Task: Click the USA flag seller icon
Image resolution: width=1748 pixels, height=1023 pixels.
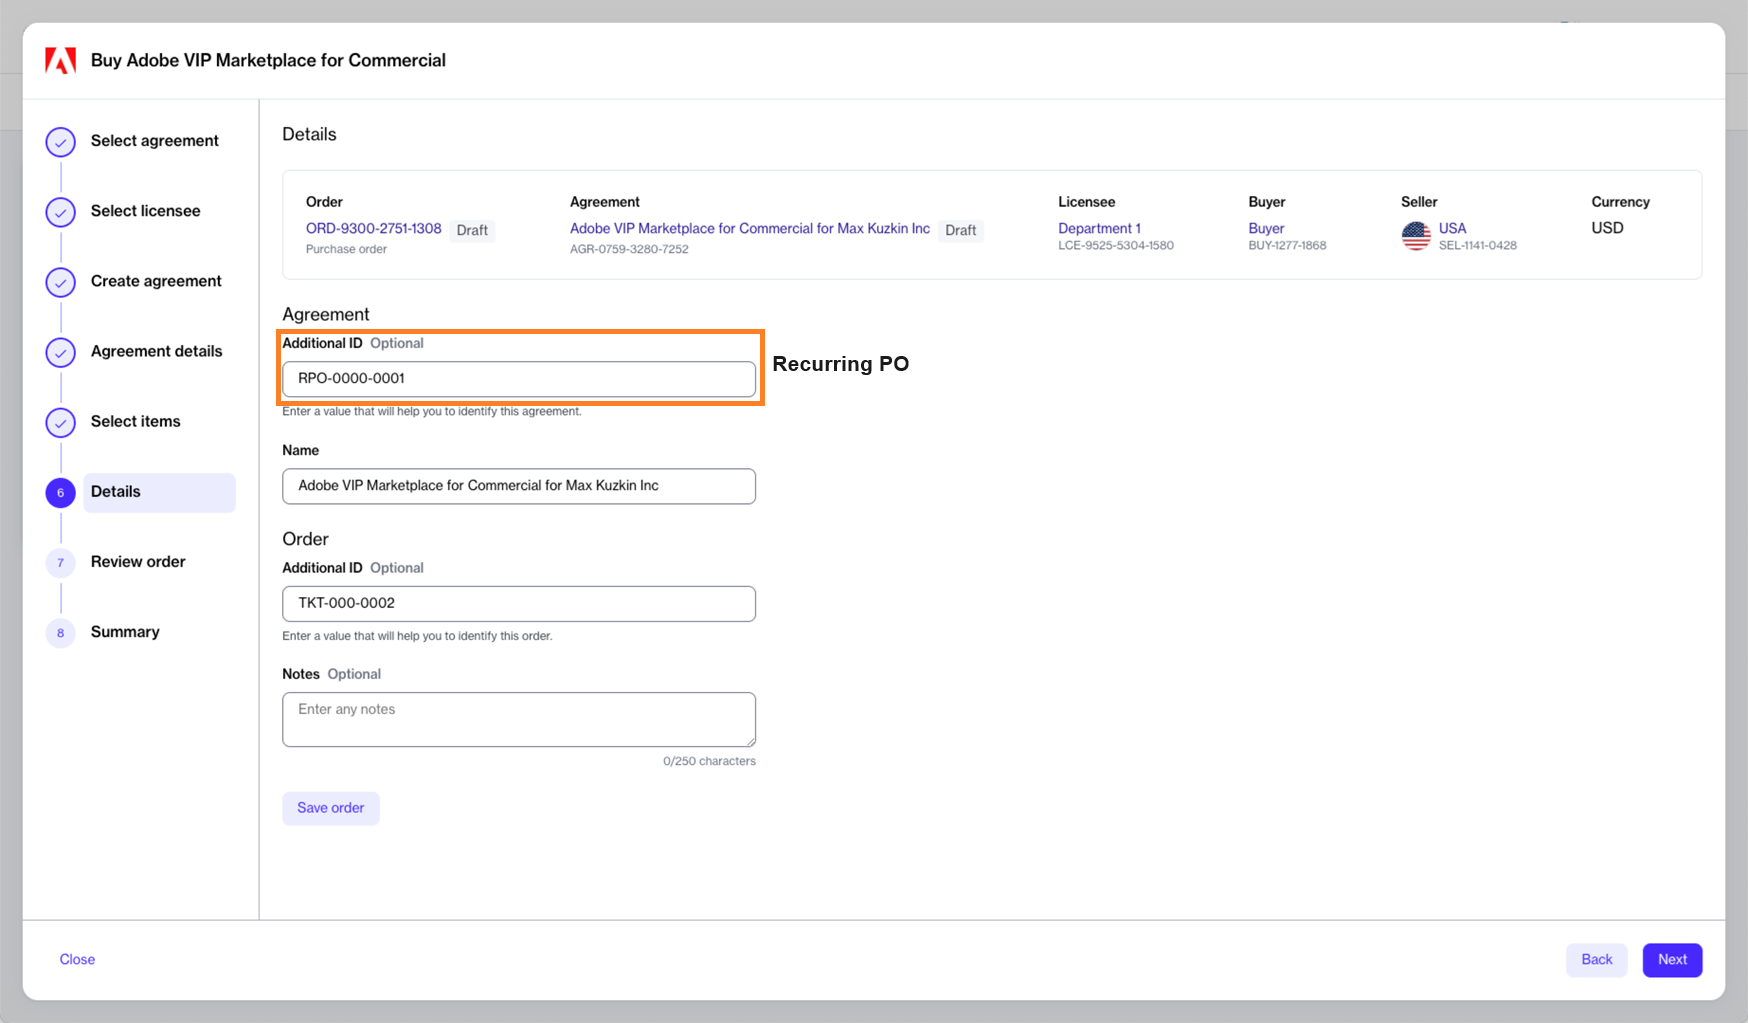Action: pos(1416,236)
